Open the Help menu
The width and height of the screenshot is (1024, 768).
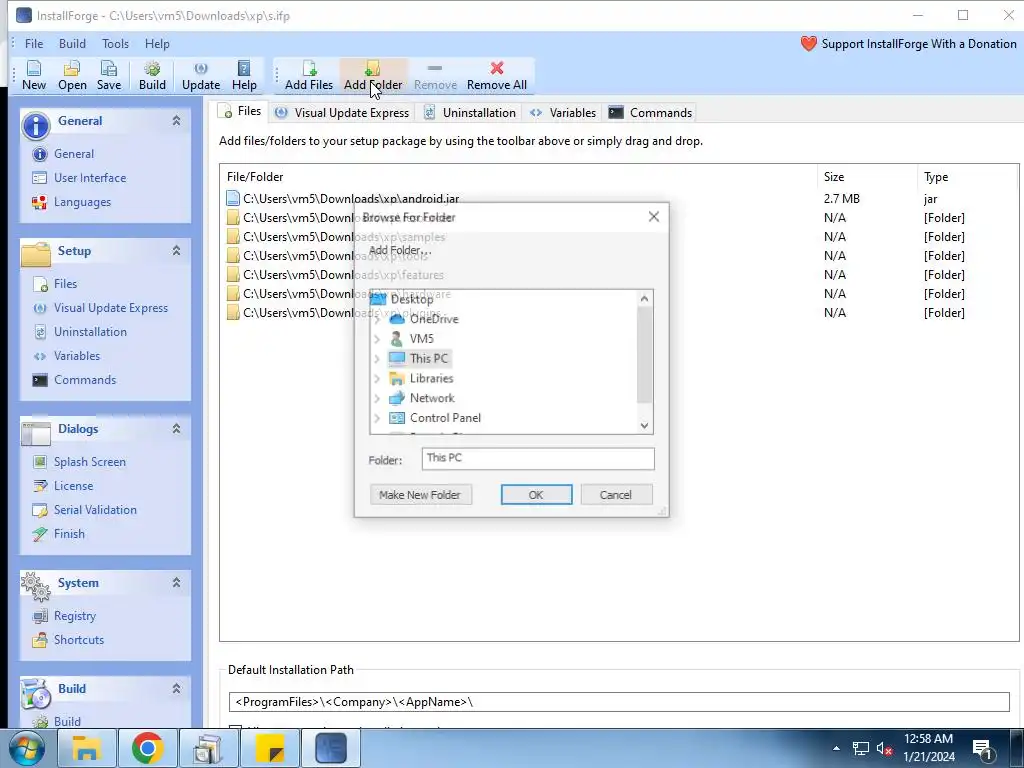tap(157, 44)
